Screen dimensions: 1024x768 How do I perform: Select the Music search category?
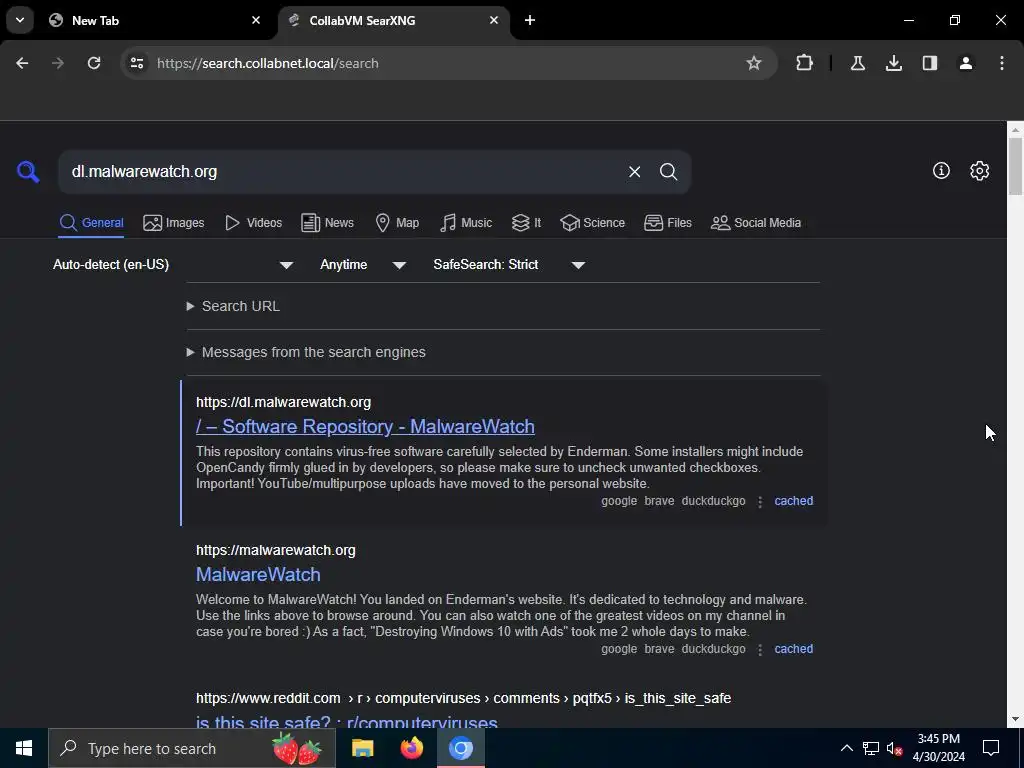[466, 223]
